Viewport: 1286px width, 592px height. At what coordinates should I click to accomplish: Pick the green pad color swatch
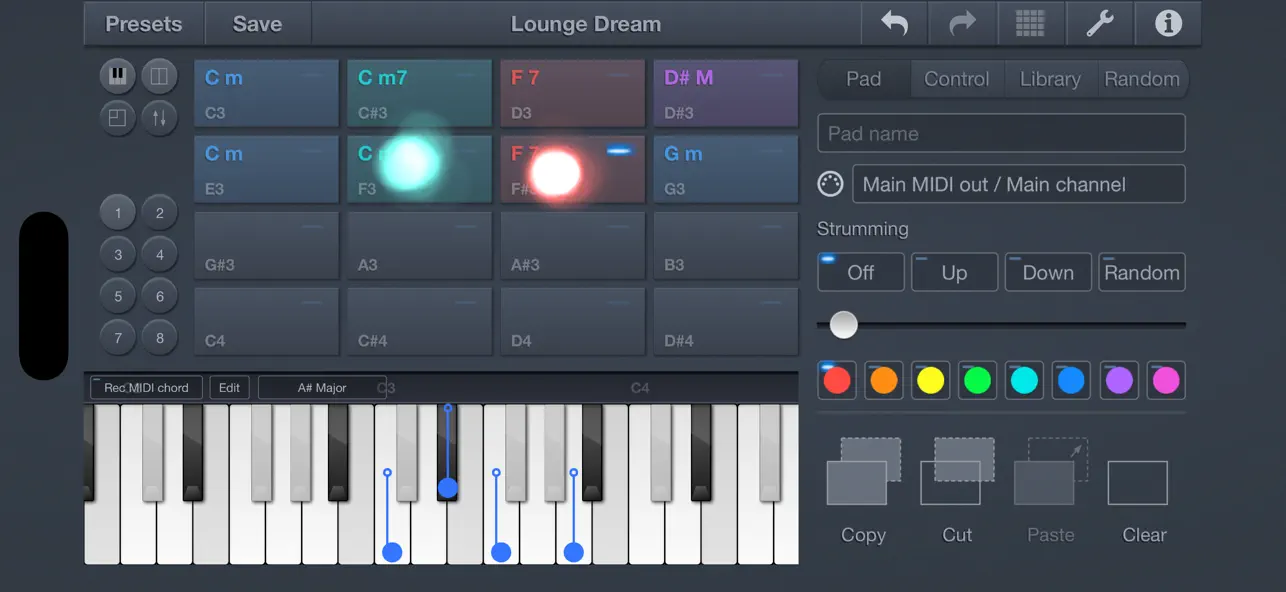tap(977, 380)
